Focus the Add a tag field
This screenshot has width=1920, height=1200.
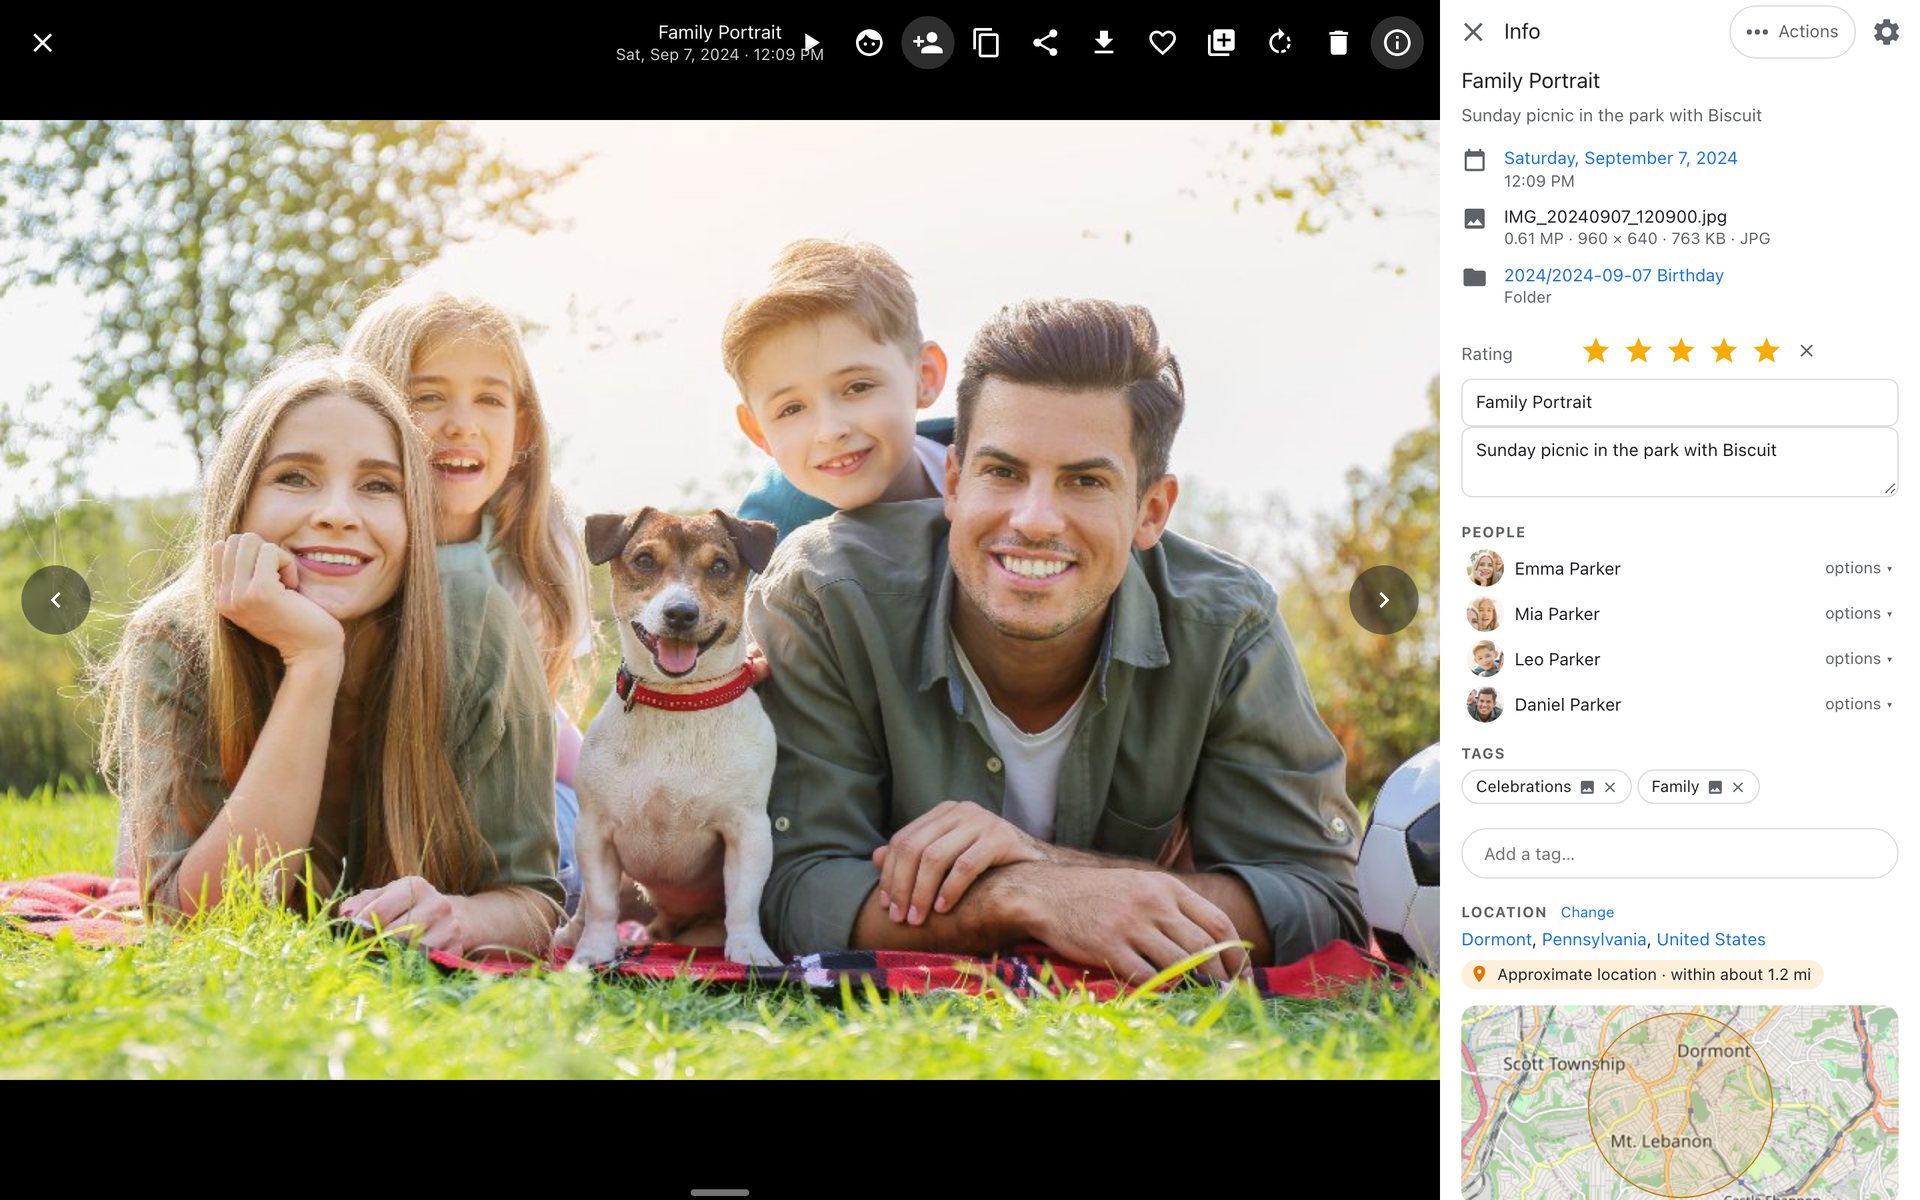(1679, 854)
